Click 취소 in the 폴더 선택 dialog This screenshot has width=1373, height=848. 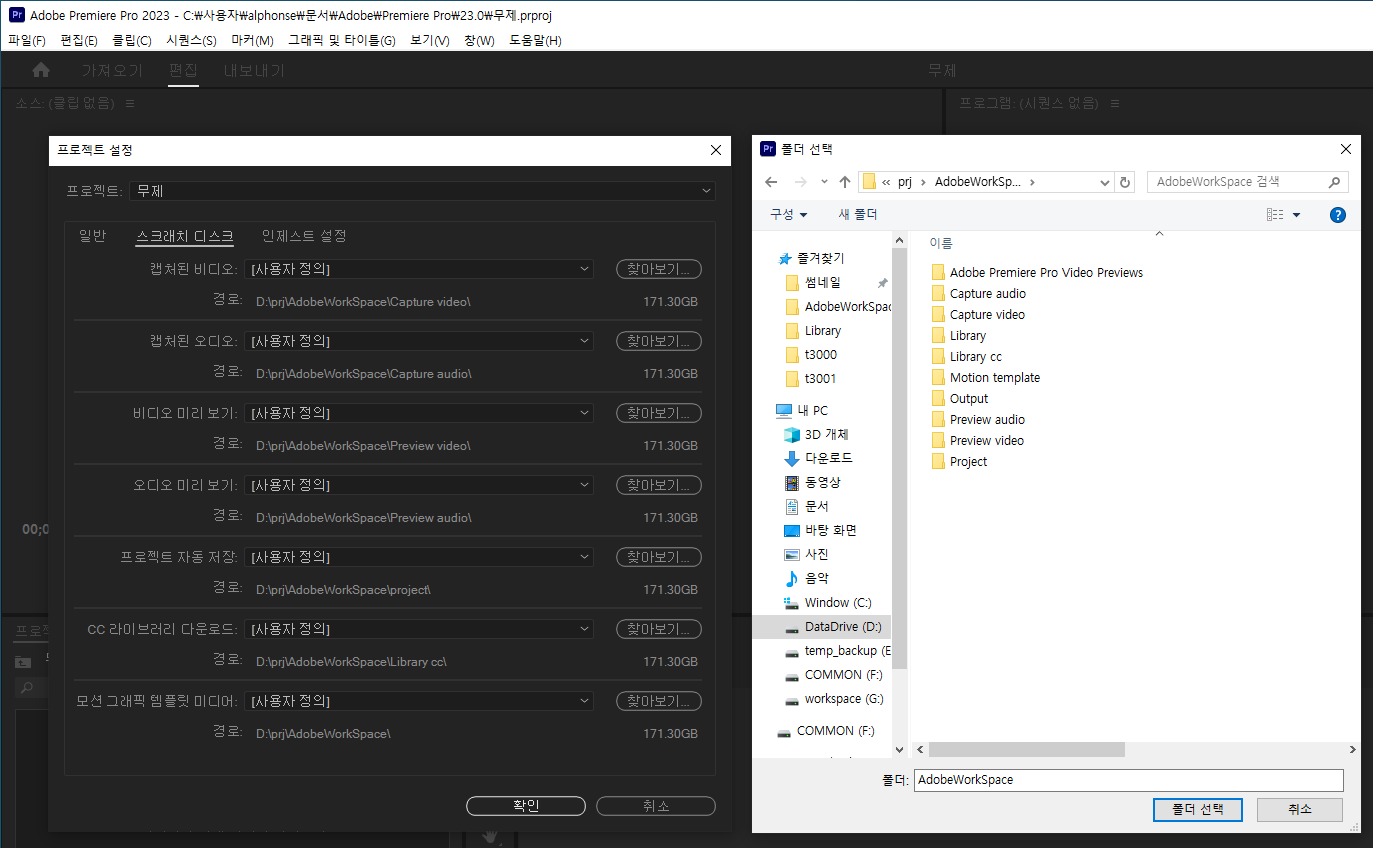coord(1300,809)
